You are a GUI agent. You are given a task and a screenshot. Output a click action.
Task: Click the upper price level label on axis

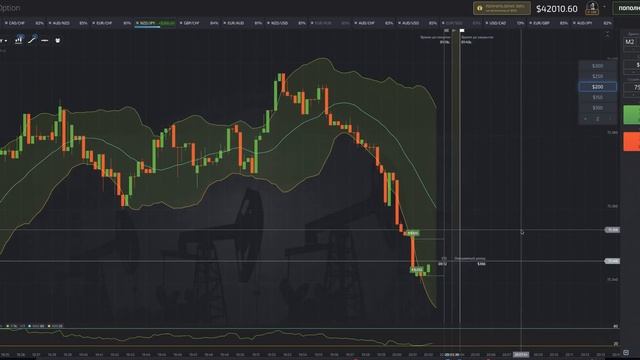(612, 230)
